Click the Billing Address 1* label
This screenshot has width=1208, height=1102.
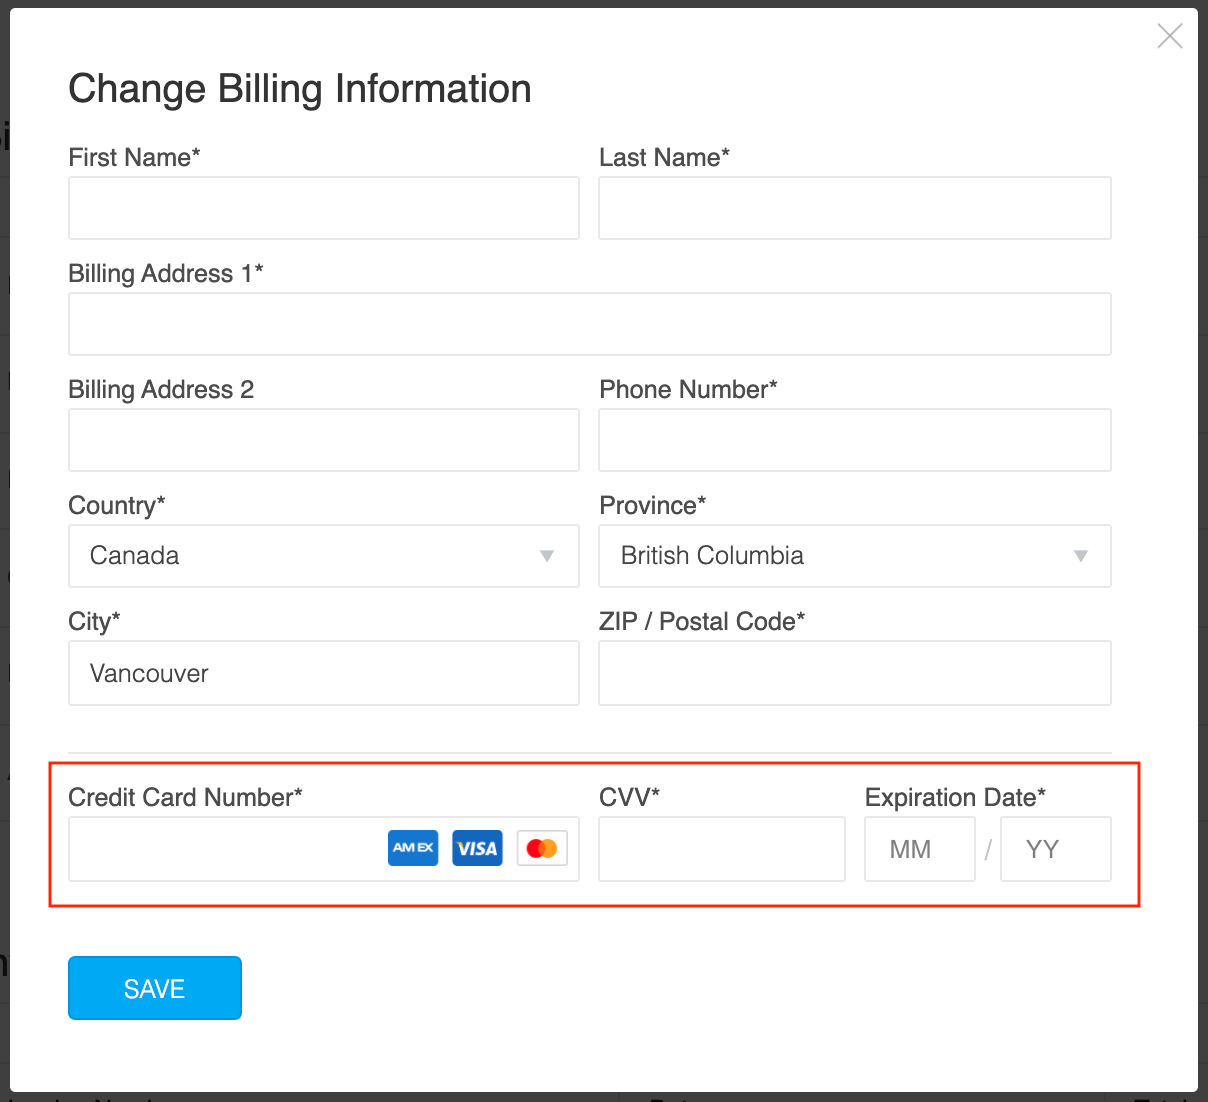(166, 273)
